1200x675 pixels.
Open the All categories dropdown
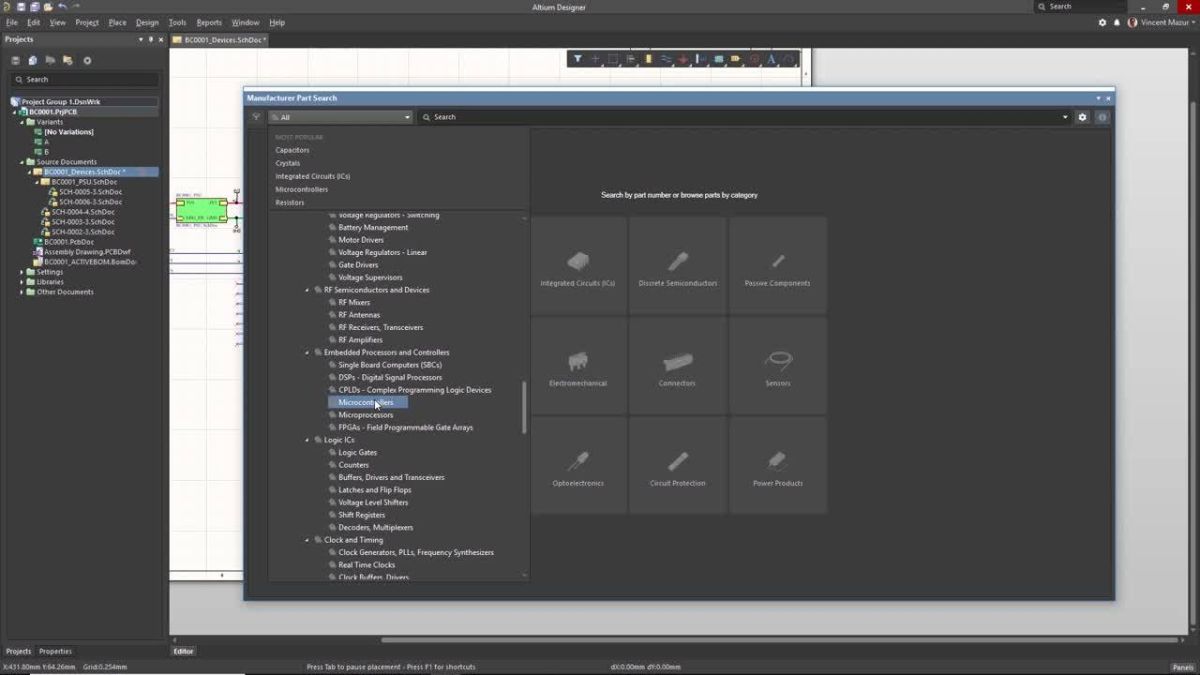pyautogui.click(x=340, y=117)
